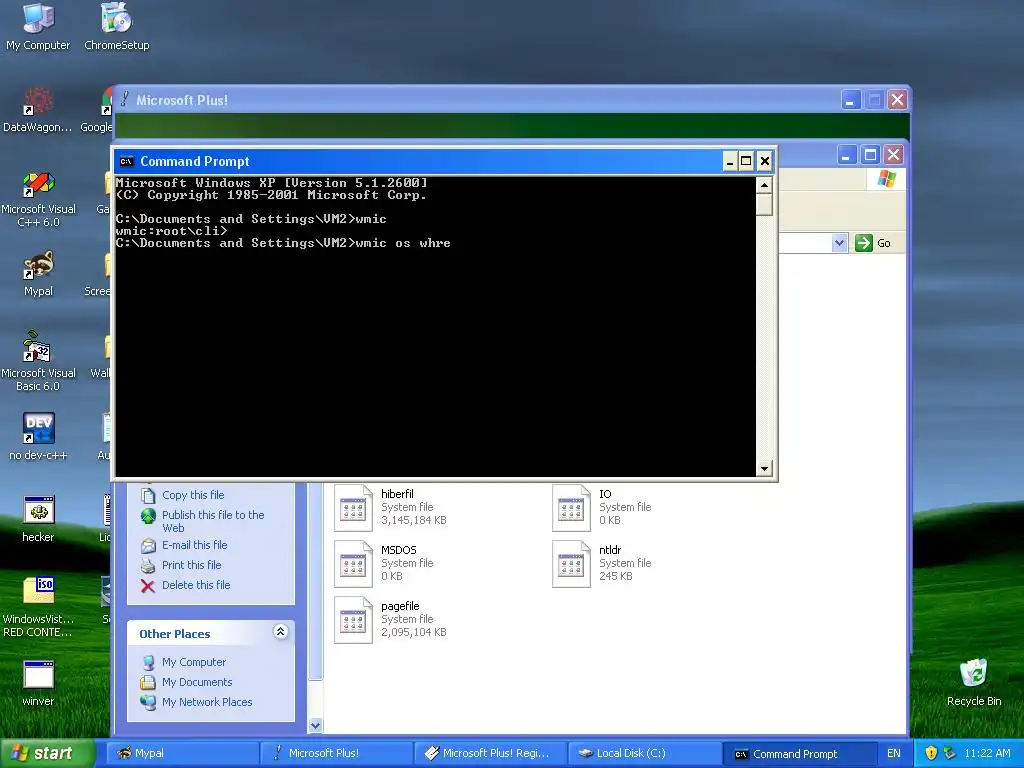Click the Windows security shield tray icon
This screenshot has width=1024, height=768.
[x=931, y=753]
